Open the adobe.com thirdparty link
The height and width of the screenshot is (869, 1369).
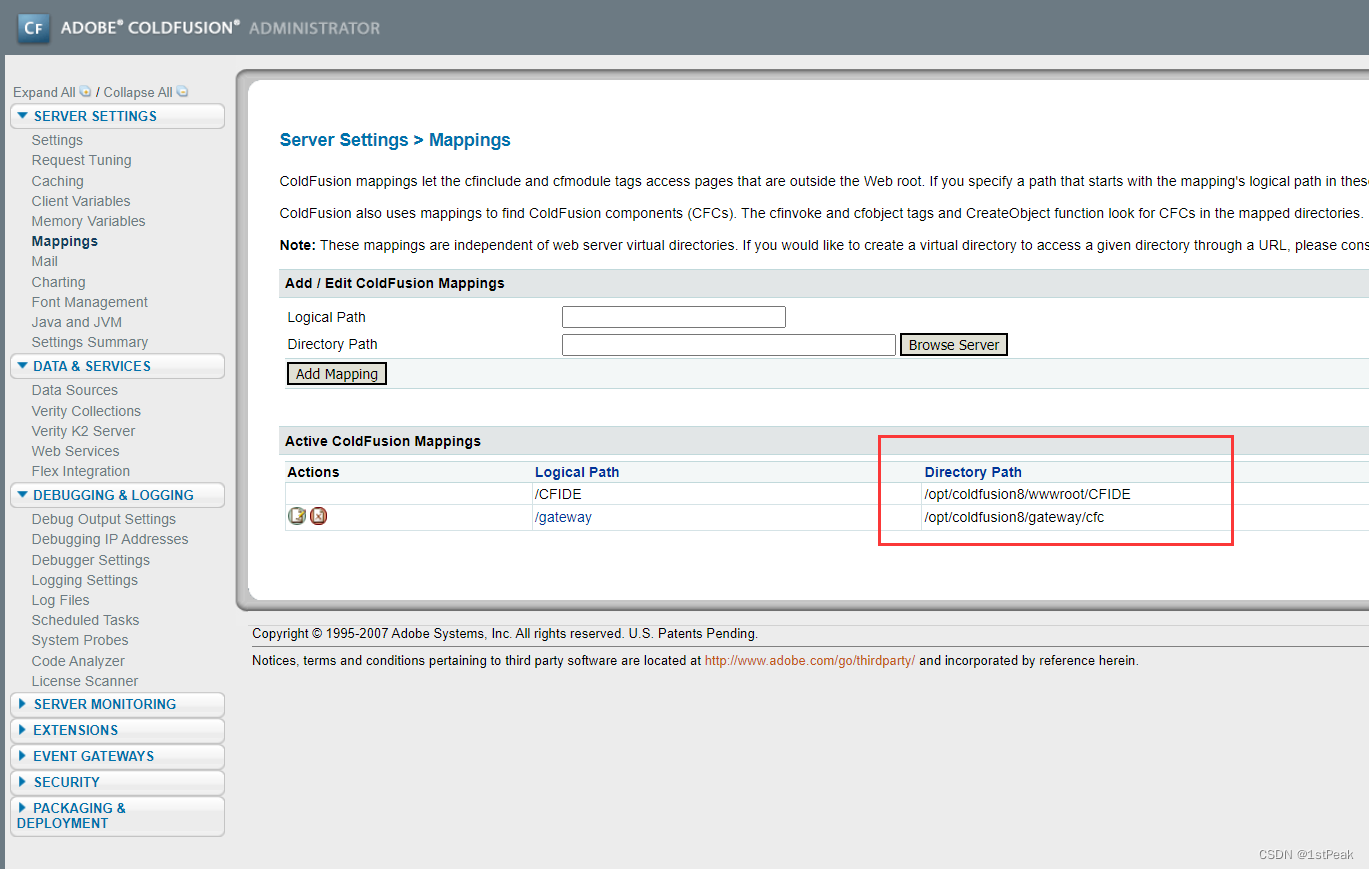[x=810, y=660]
